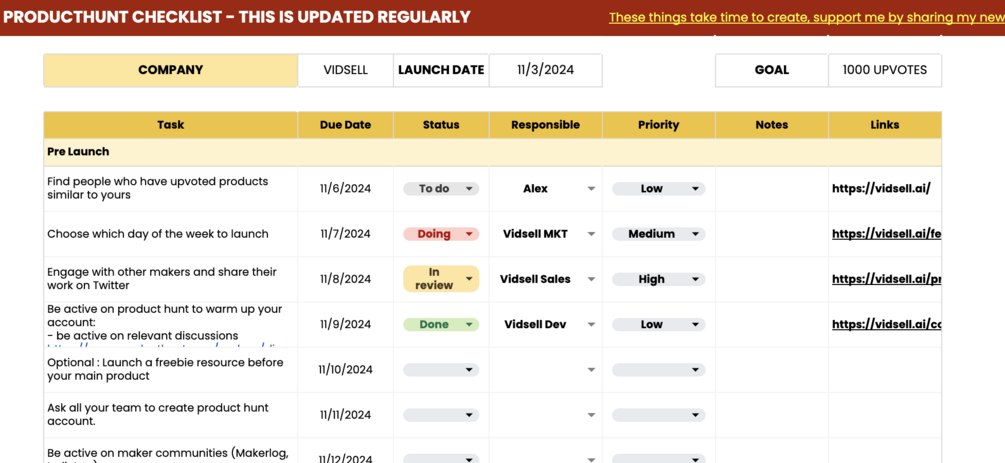Expand the 'Vidsell Dev' responsible dropdown

point(592,325)
